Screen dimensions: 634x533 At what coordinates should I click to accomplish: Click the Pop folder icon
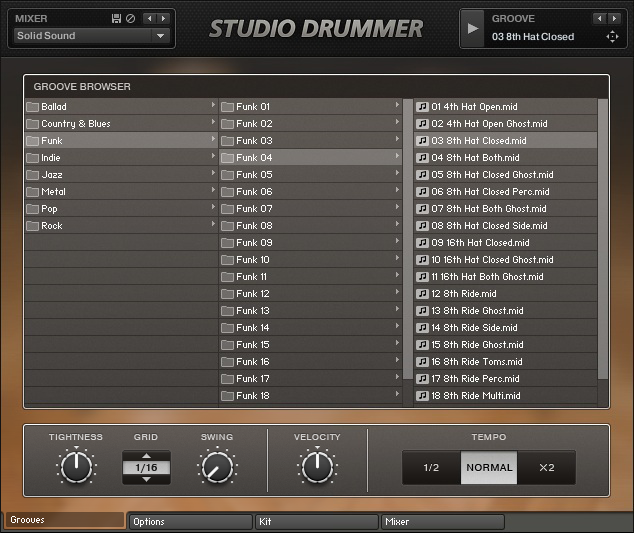pos(32,209)
